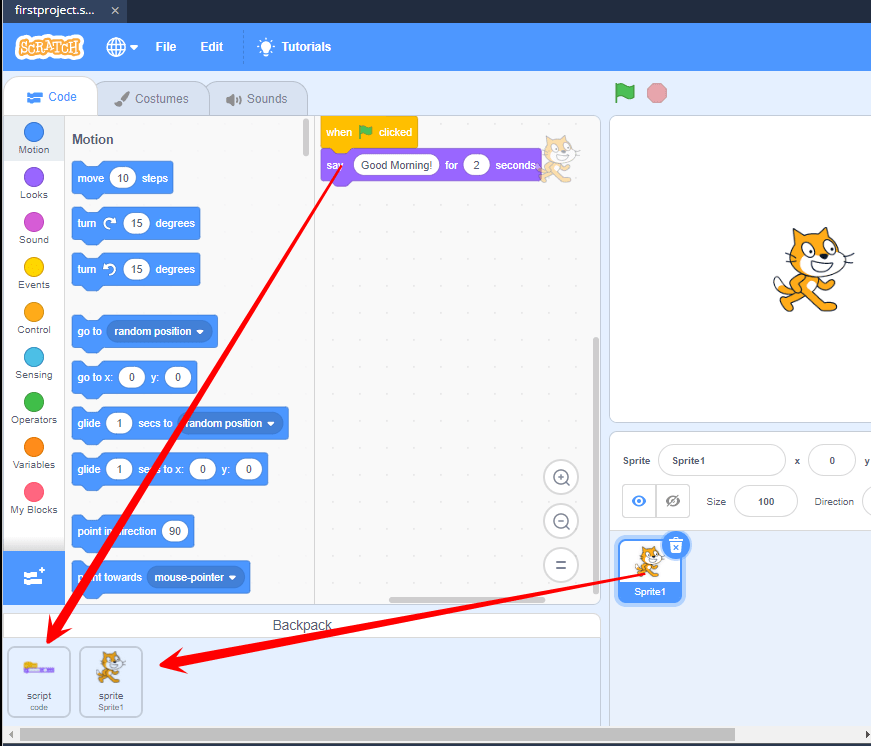Delete Sprite1 using the trash icon
This screenshot has height=746, width=871.
coord(677,545)
